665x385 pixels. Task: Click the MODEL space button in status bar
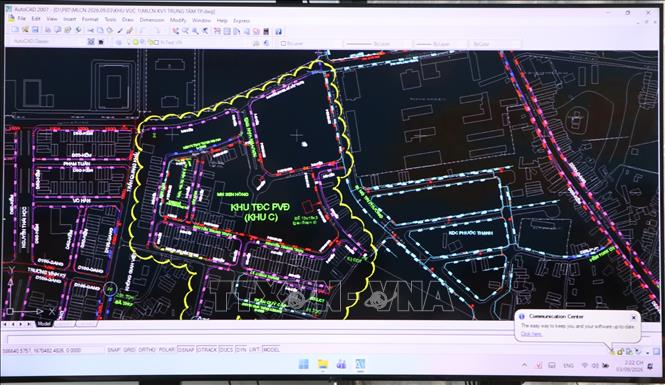(x=271, y=349)
